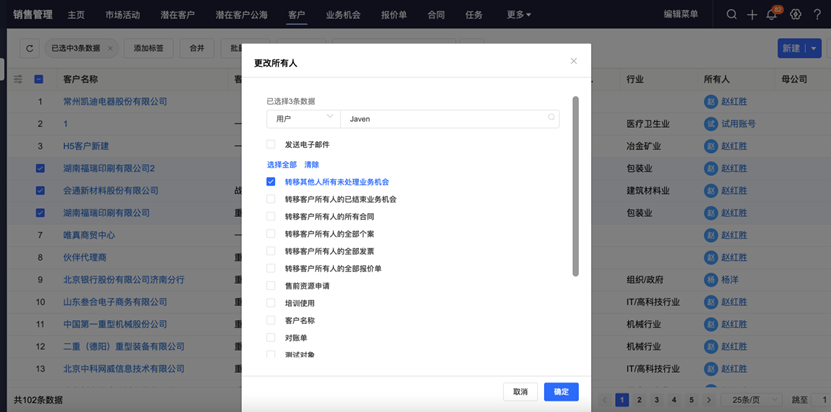The width and height of the screenshot is (831, 412).
Task: Expand the 新建 button dropdown arrow
Action: click(x=815, y=48)
